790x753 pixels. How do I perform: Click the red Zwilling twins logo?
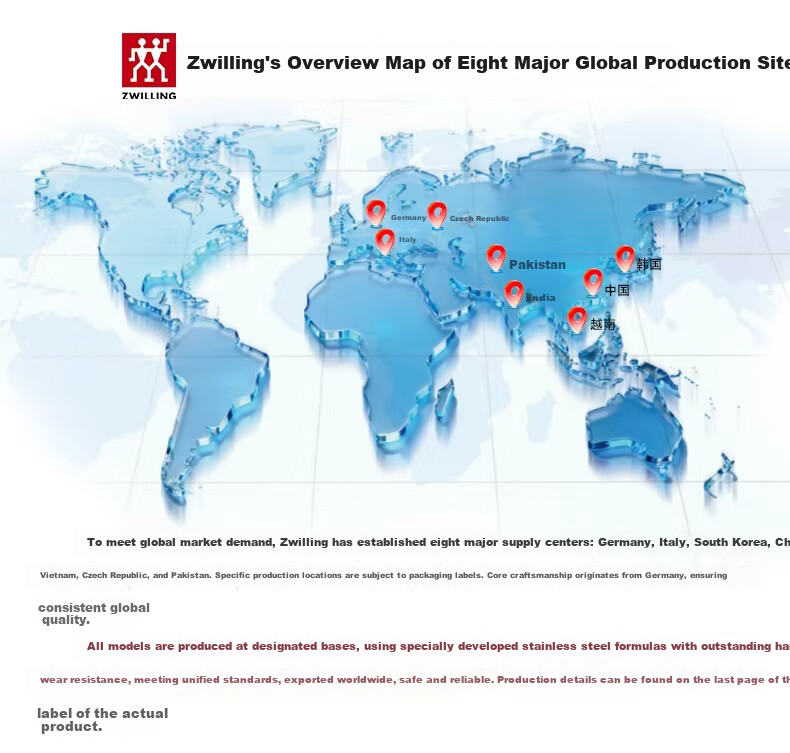(x=149, y=60)
